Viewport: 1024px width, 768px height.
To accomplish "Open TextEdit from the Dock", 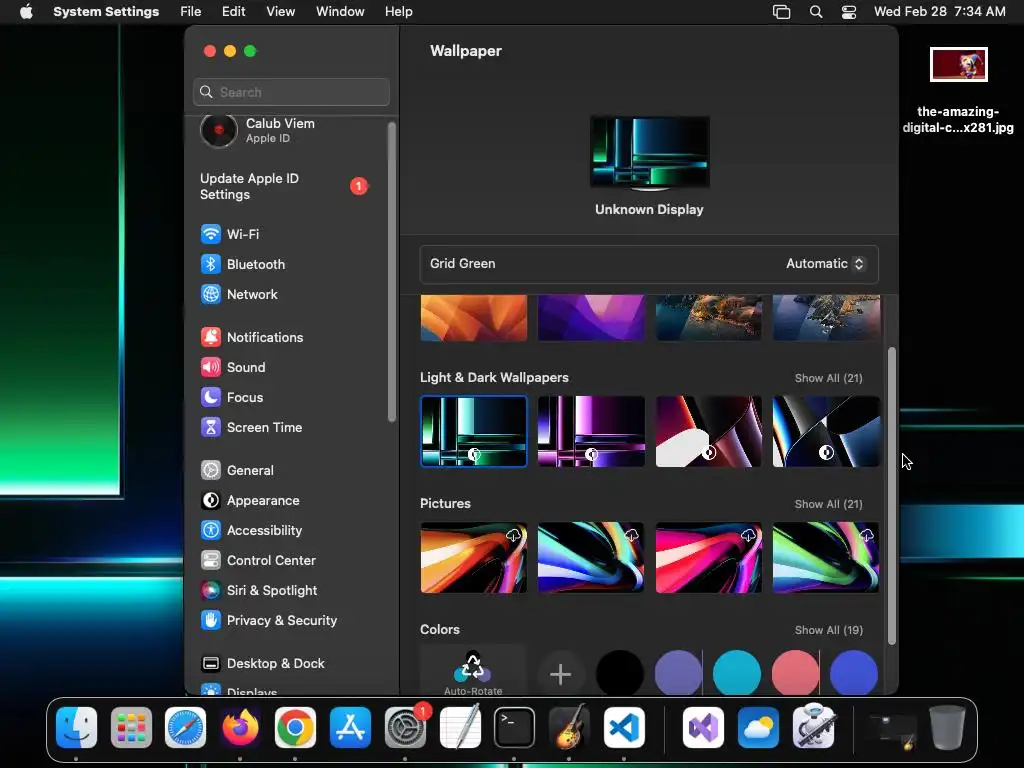I will pos(460,727).
